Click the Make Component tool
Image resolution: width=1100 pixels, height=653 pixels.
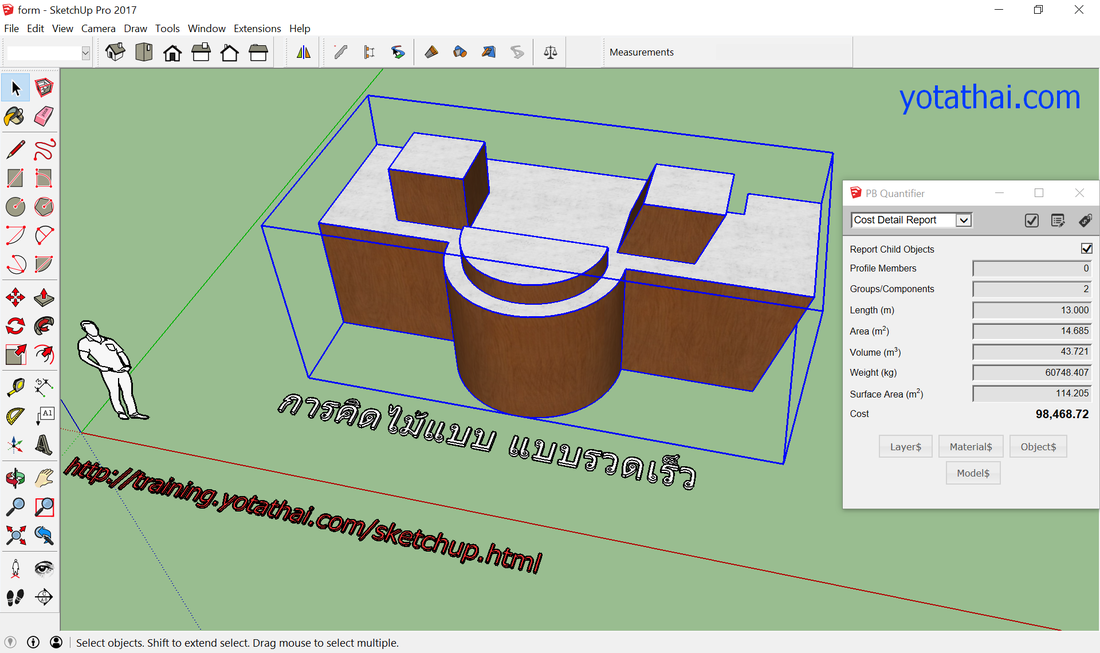(x=43, y=88)
